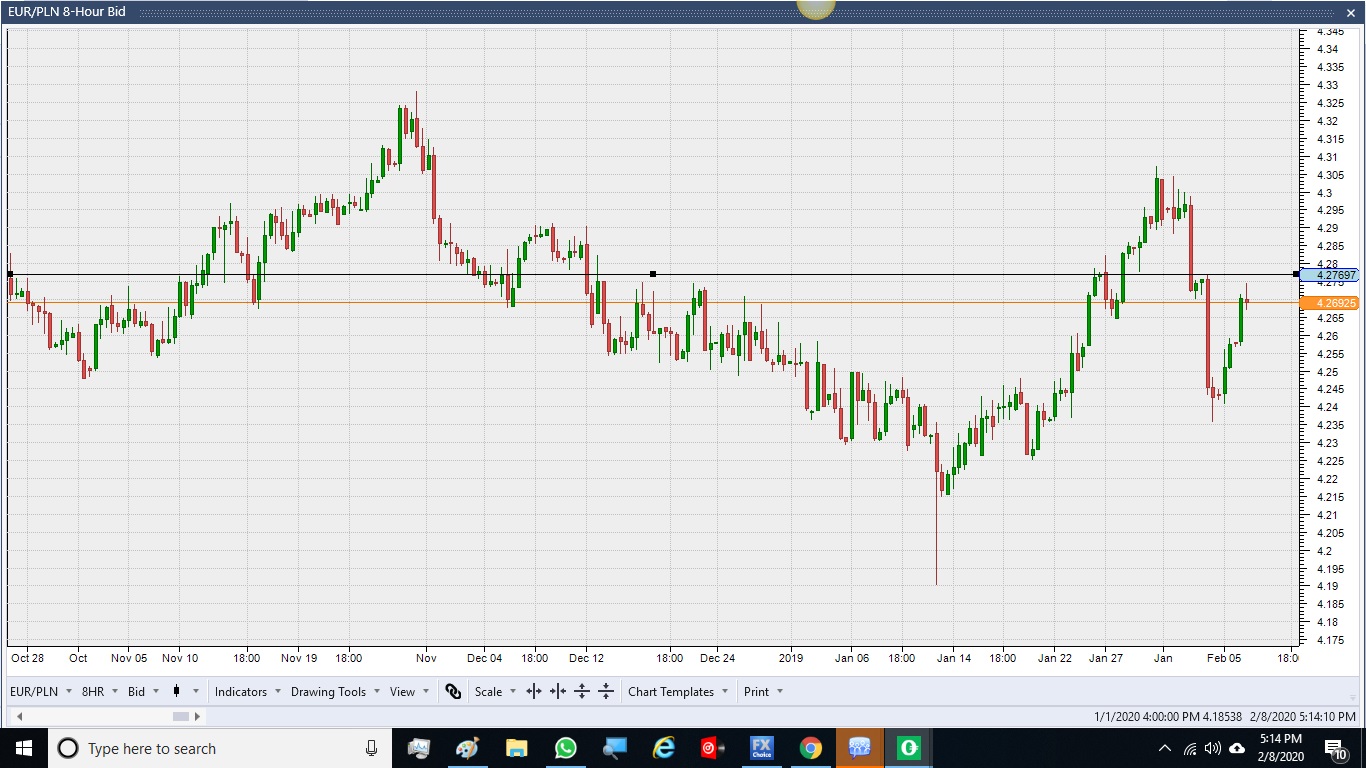1366x768 pixels.
Task: Click the Print button label
Action: (757, 691)
